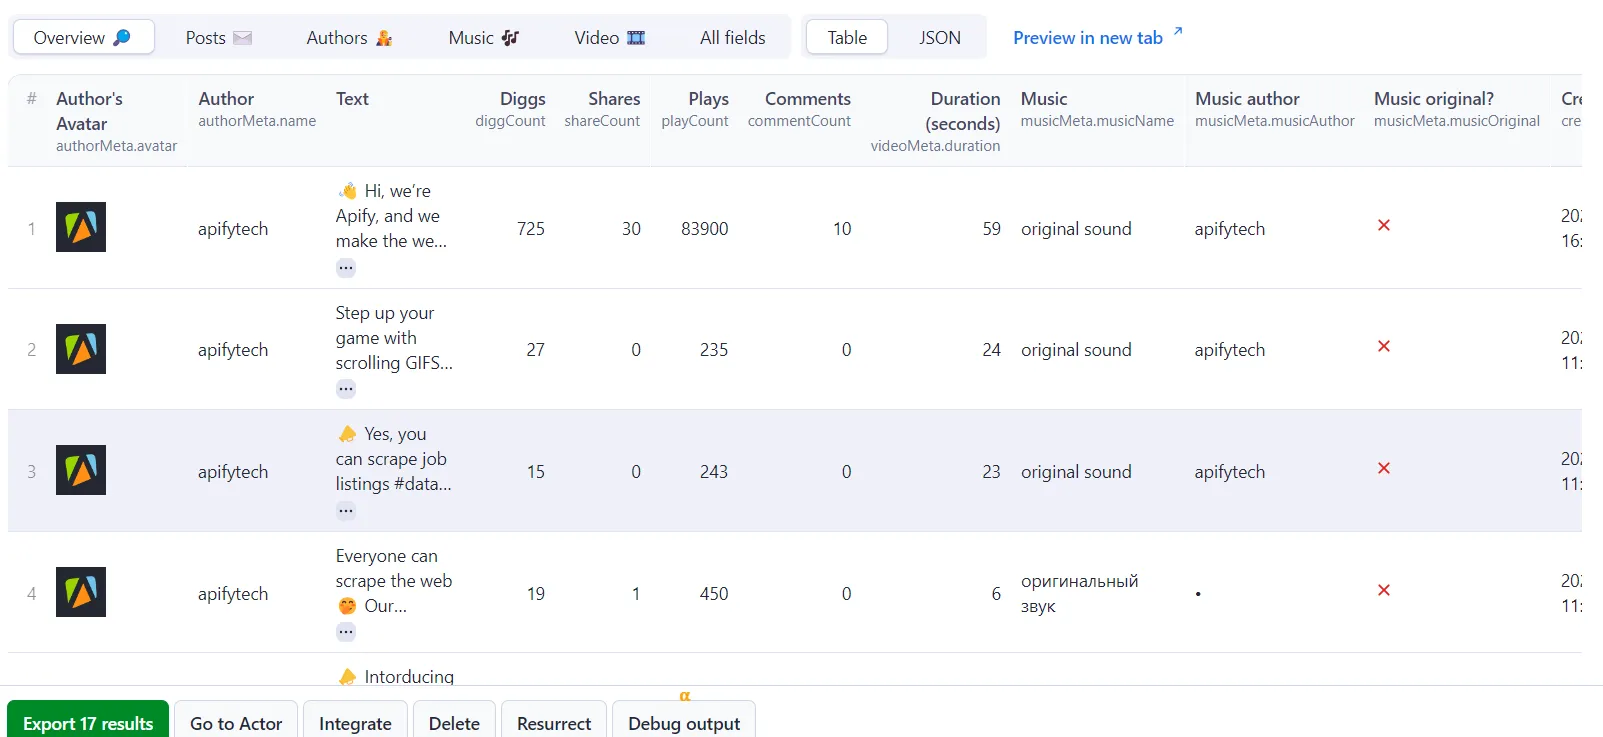Click the emoji before 'Our...' in row 4

(347, 606)
